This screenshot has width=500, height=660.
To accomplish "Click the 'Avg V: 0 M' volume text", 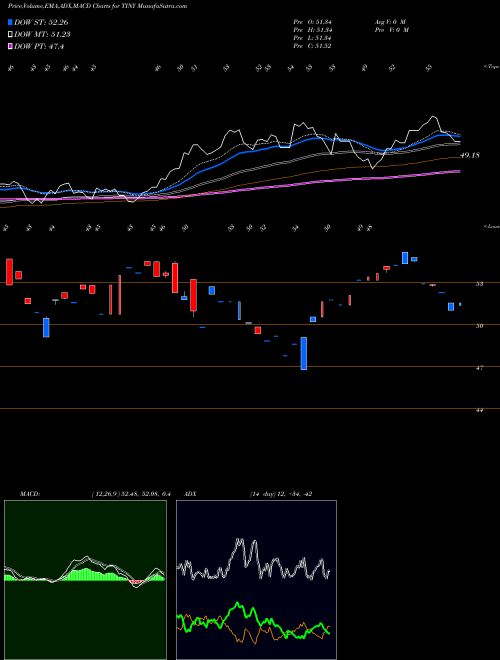I will pos(389,22).
